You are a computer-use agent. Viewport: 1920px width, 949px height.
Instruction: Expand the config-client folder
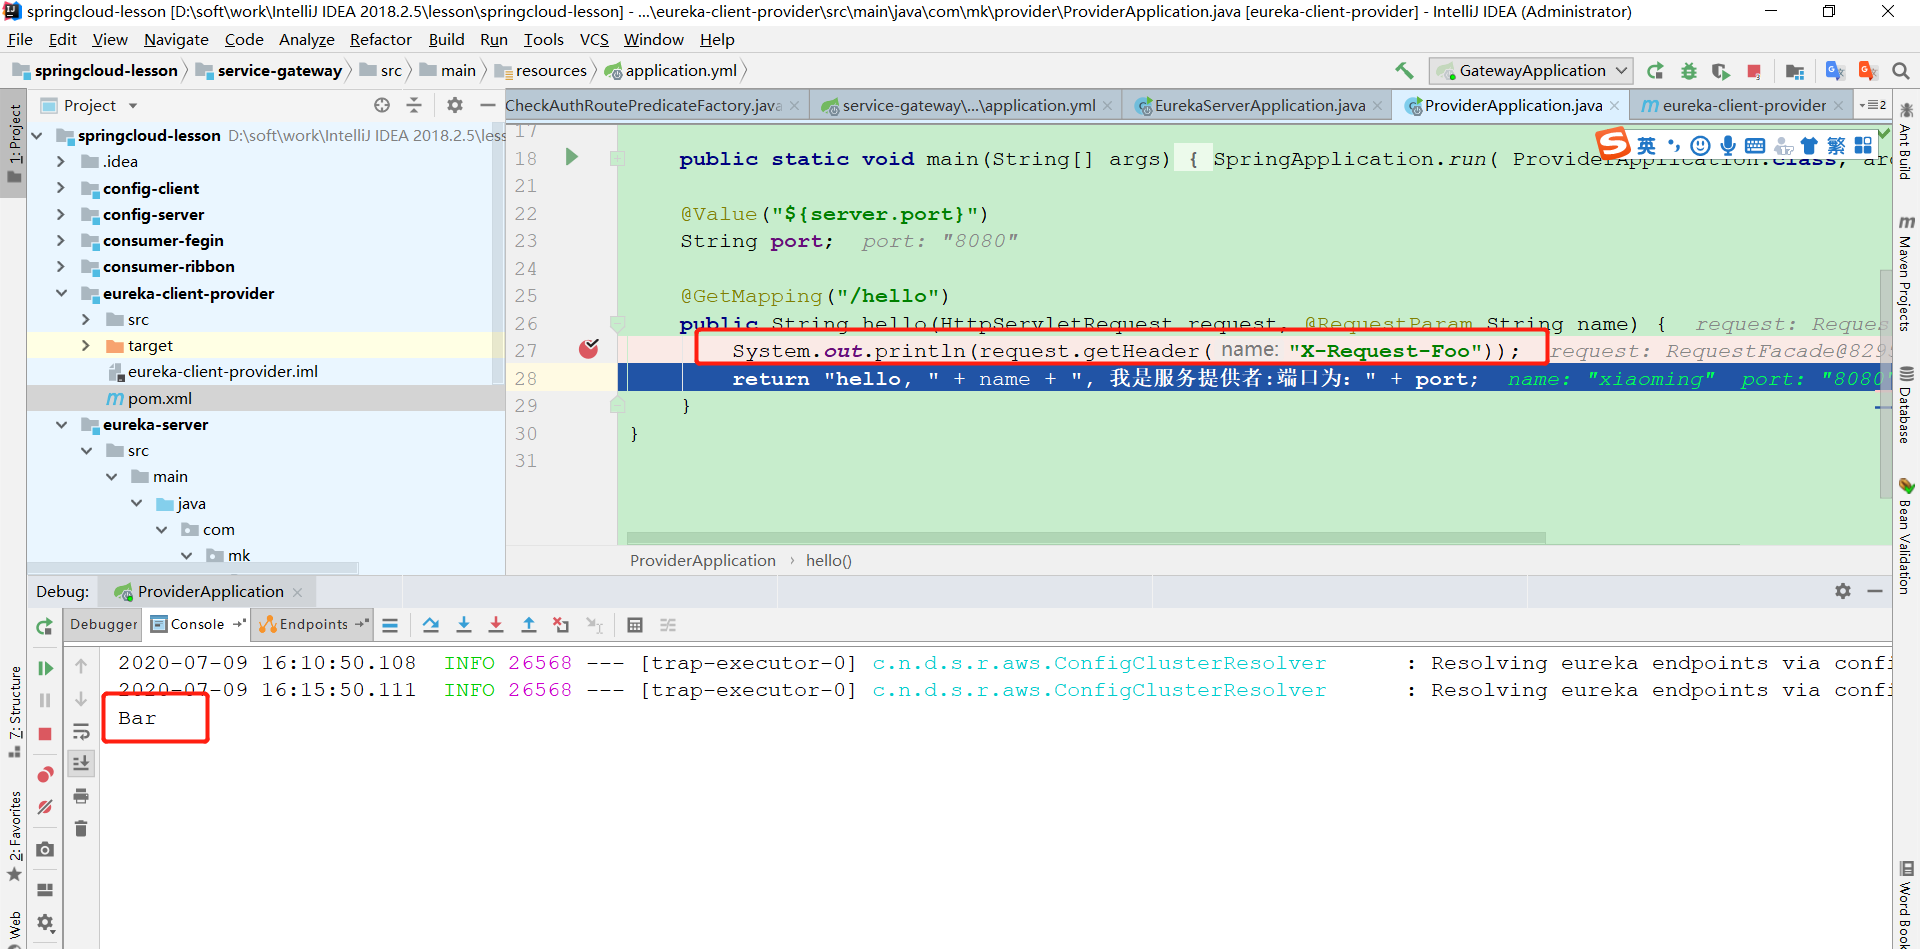coord(61,188)
